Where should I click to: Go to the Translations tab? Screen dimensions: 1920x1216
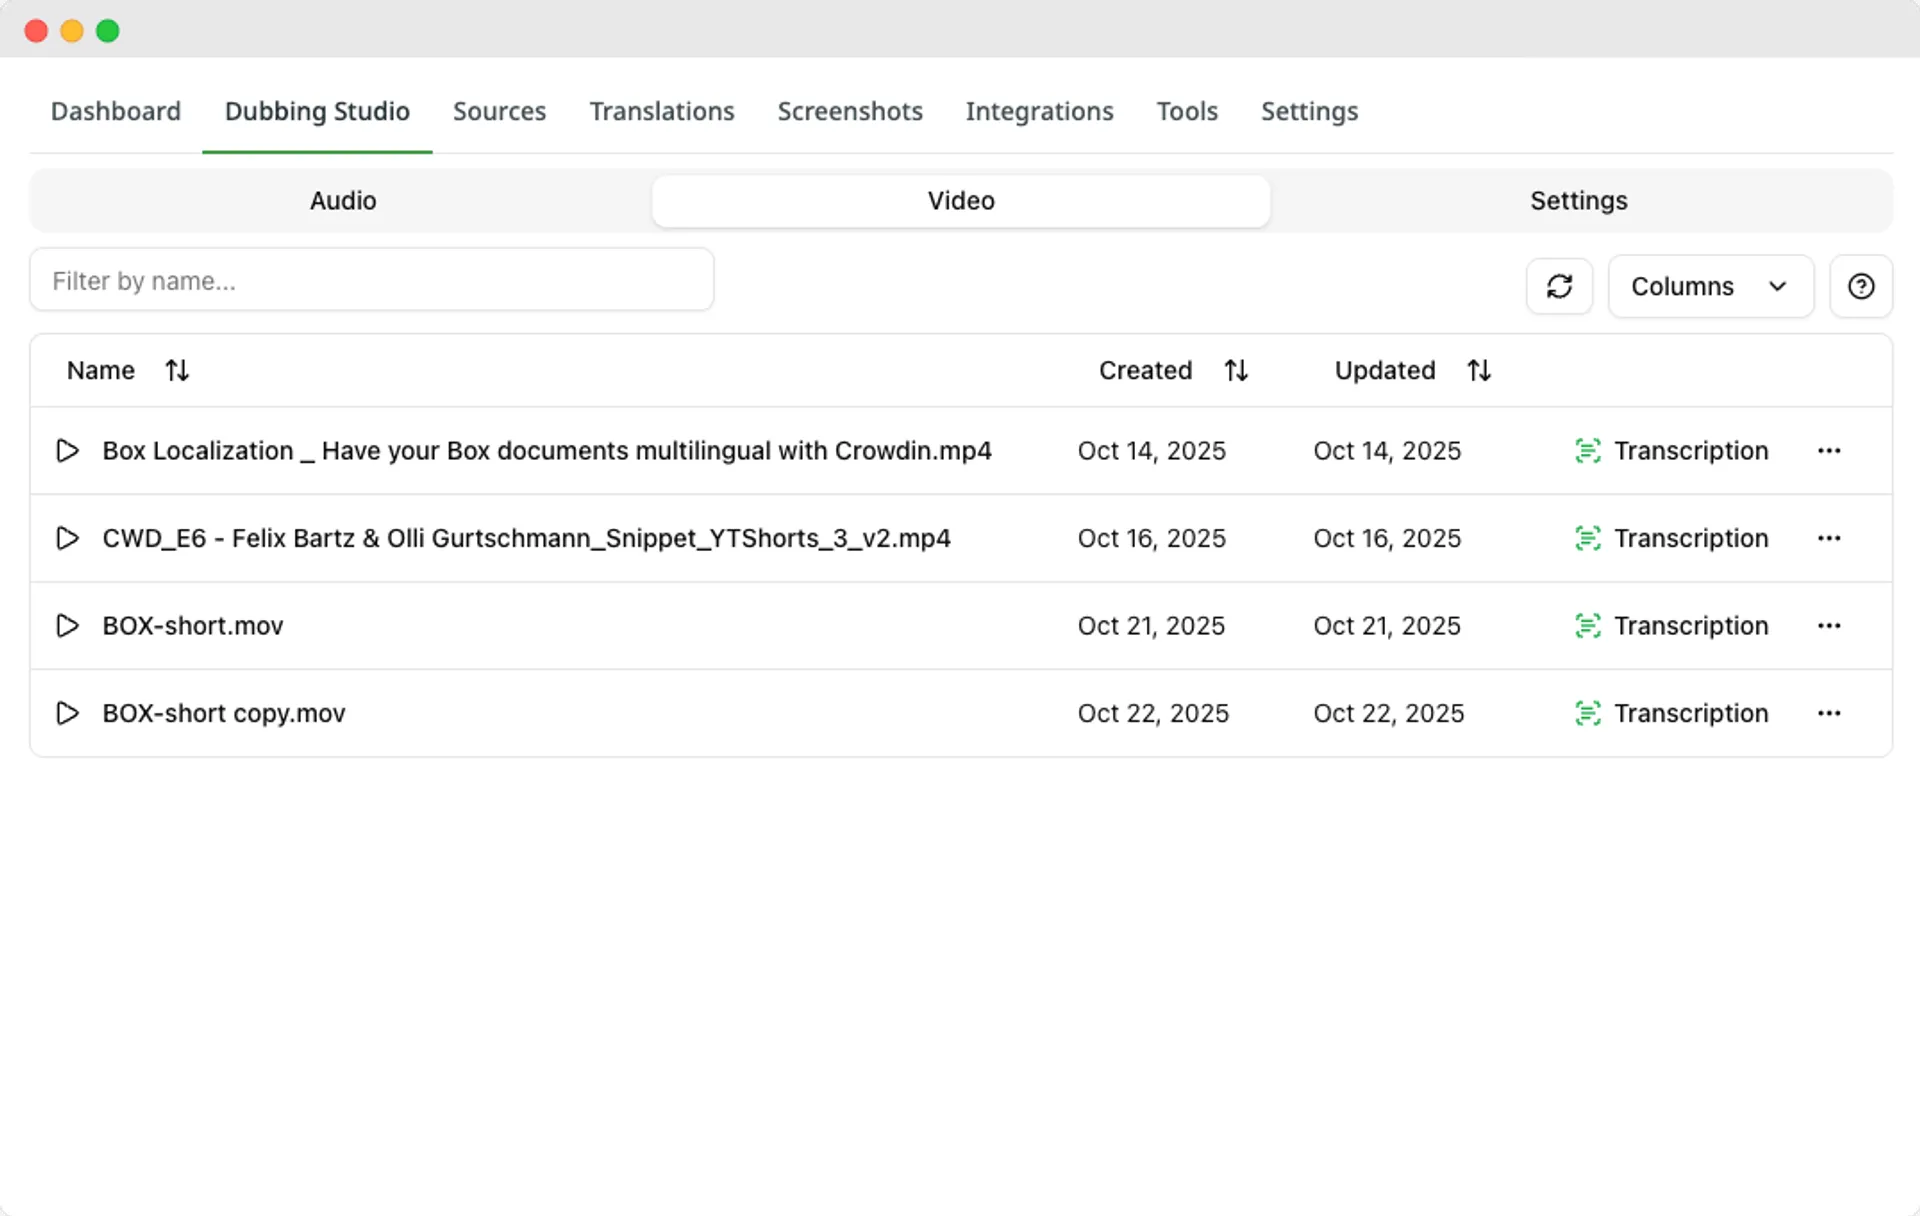tap(661, 111)
